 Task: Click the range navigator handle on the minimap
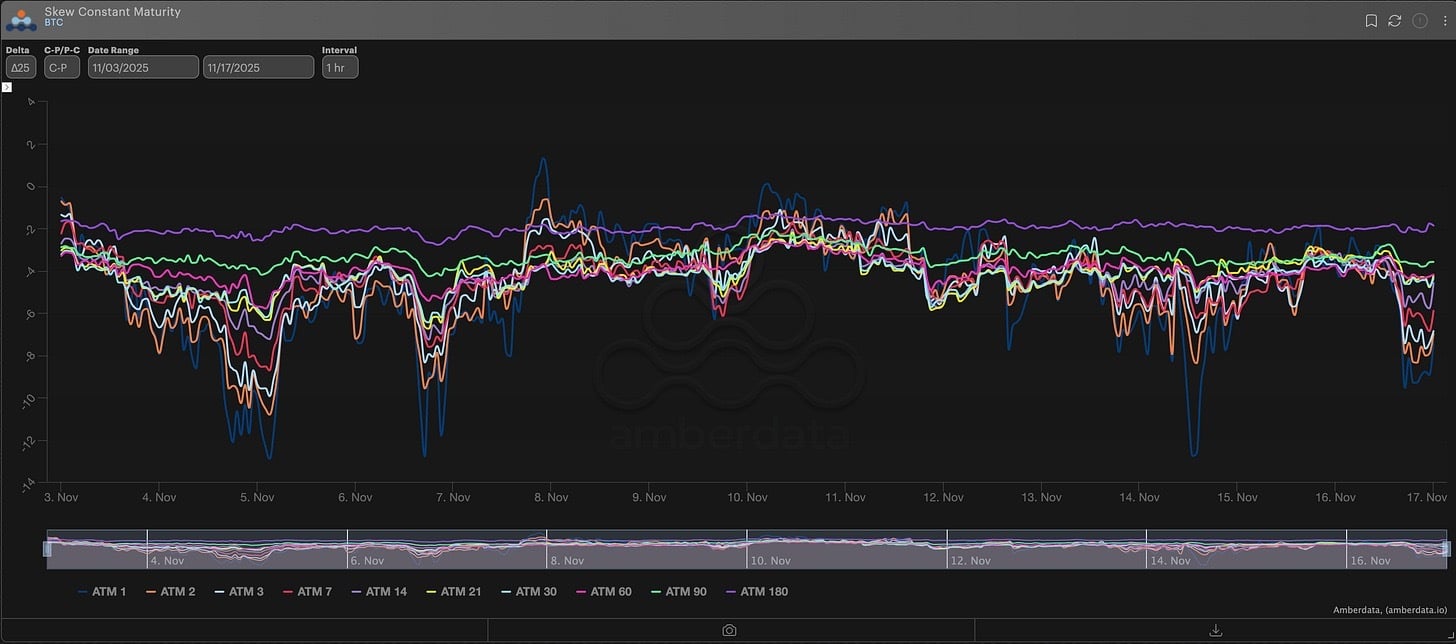pos(49,548)
